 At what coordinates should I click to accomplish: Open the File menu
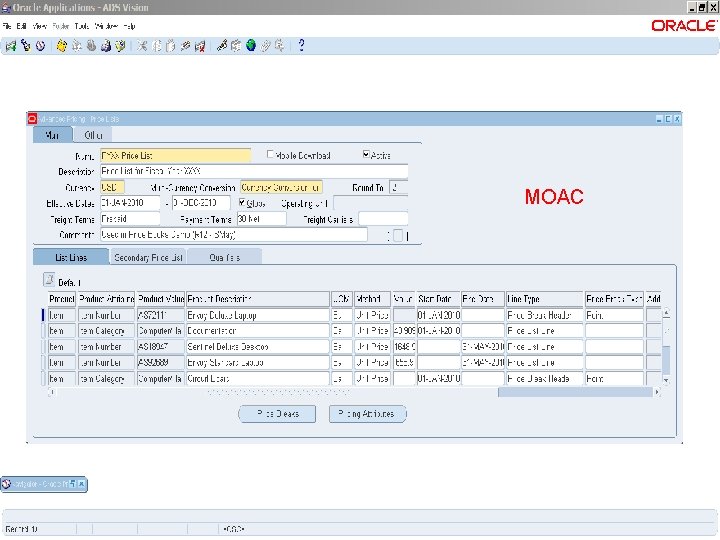point(7,26)
